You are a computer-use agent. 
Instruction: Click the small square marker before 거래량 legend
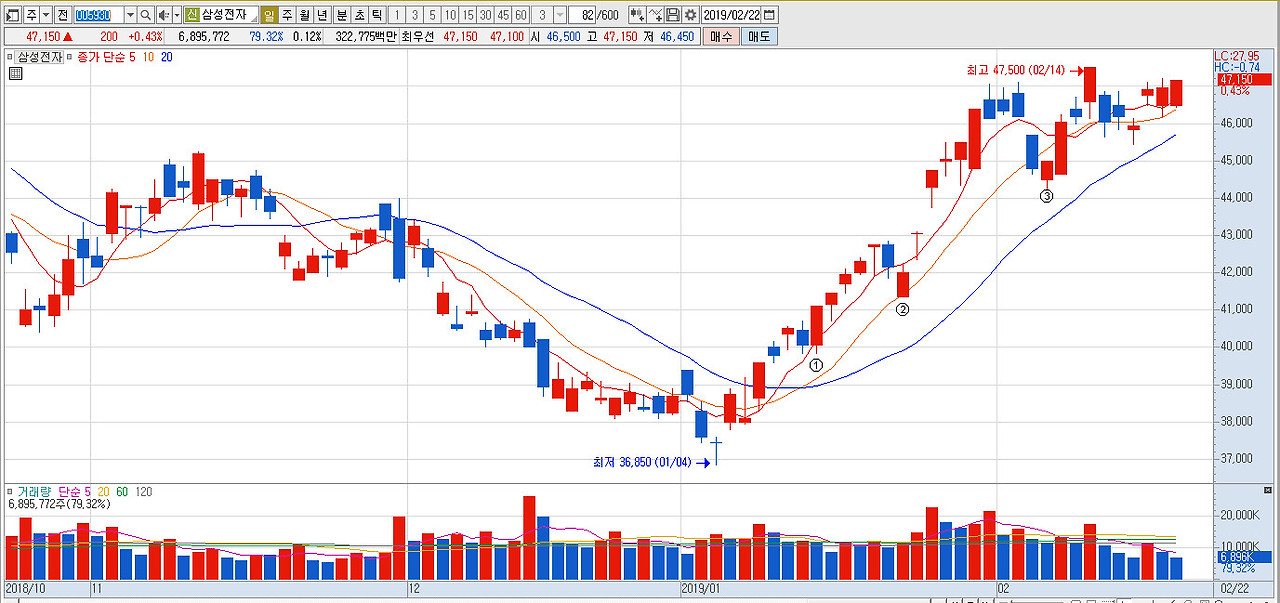point(11,492)
